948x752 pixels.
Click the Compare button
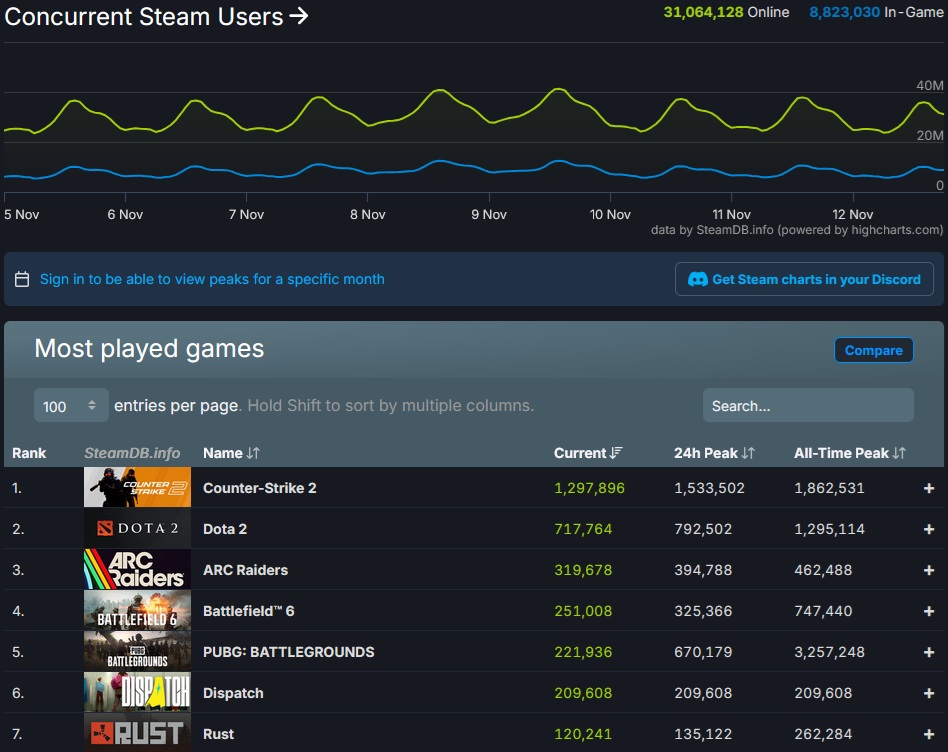874,350
